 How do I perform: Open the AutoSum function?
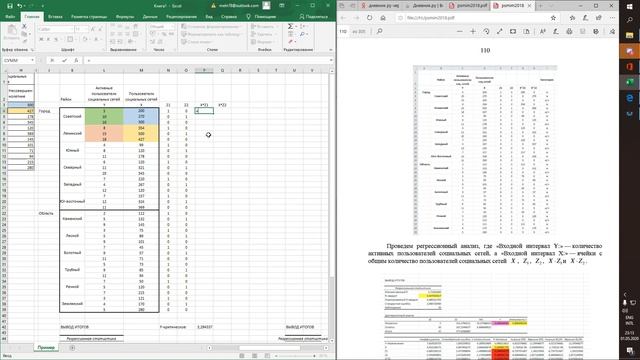290,27
